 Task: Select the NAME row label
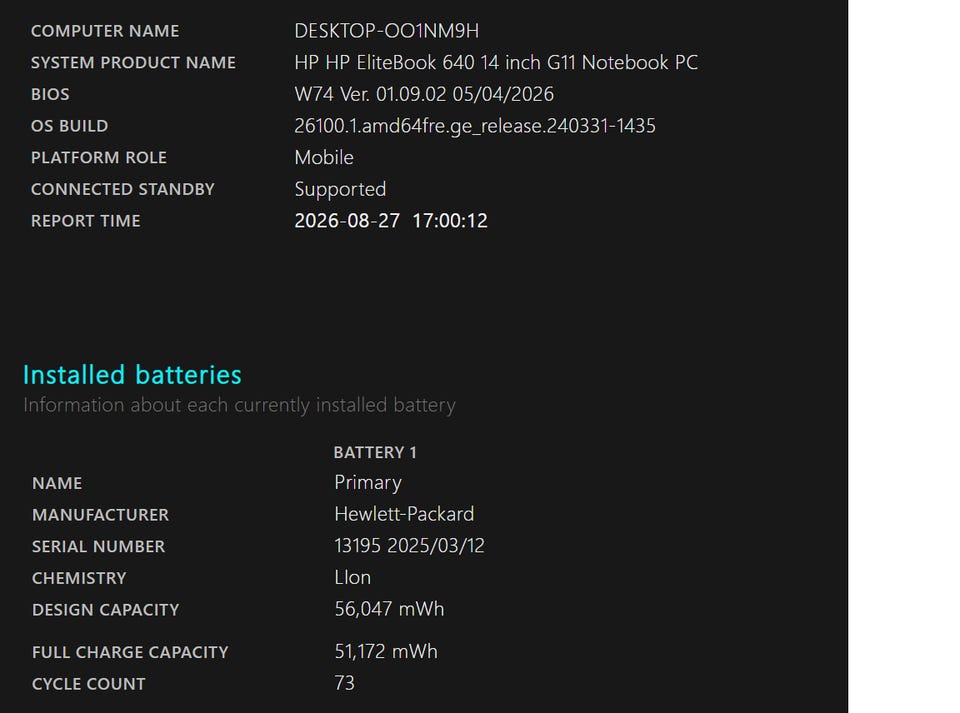tap(57, 483)
